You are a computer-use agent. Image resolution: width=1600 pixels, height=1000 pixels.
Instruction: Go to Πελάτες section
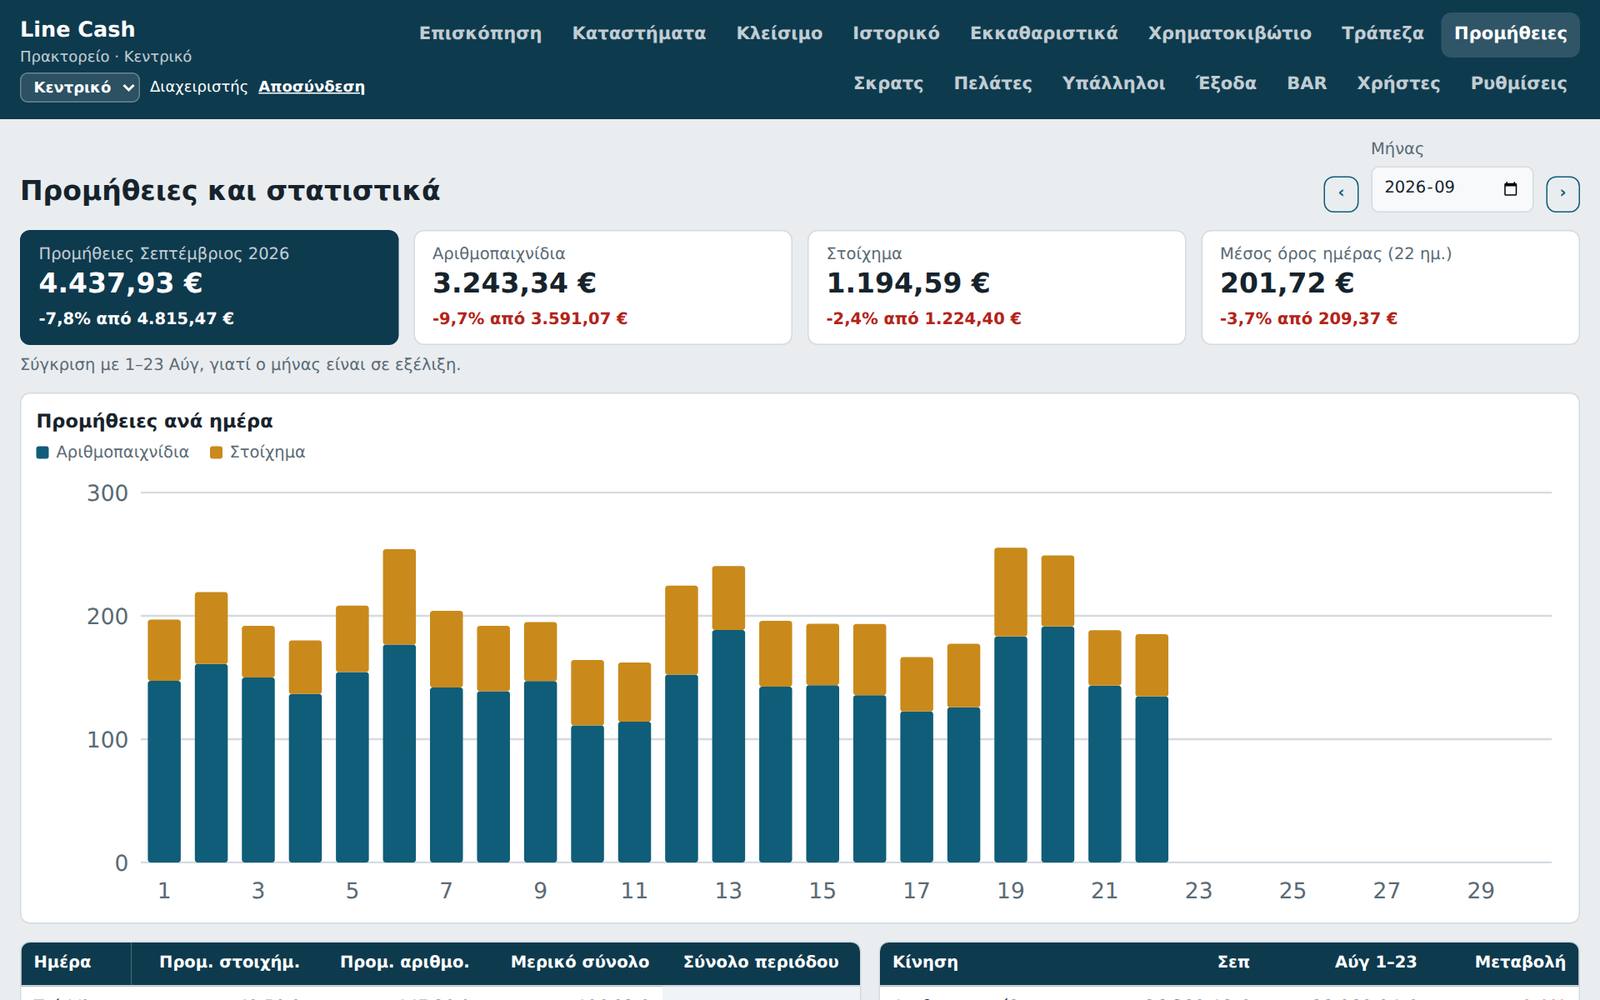point(992,83)
